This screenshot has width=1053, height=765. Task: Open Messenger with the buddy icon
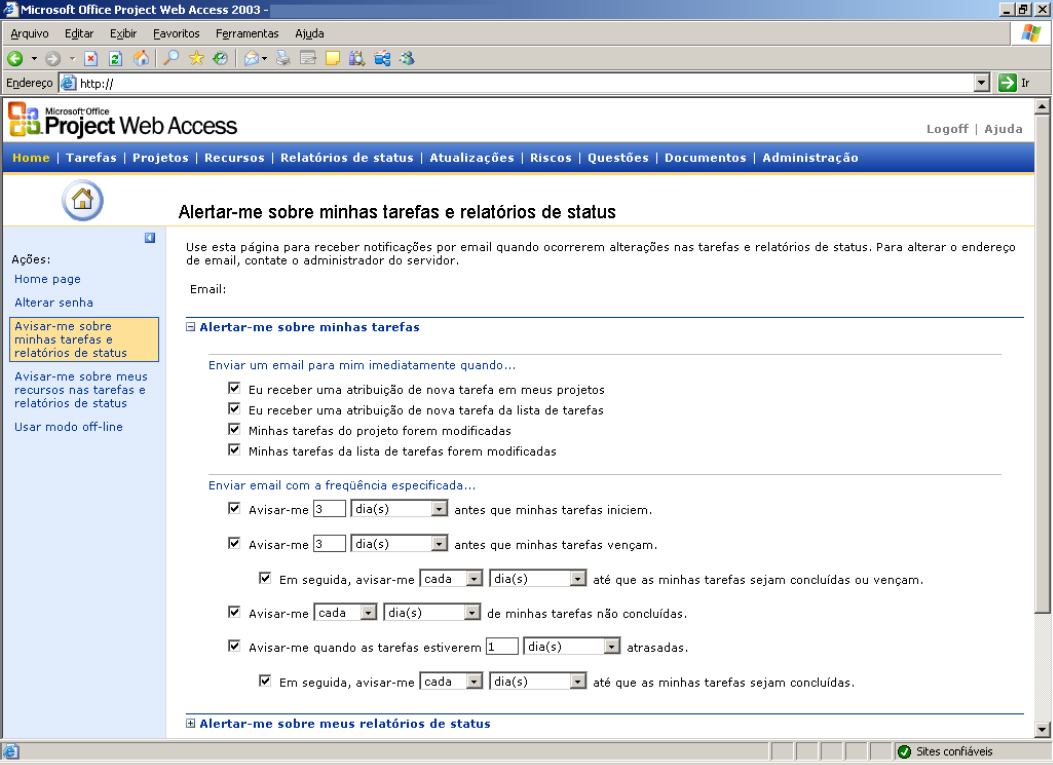407,58
